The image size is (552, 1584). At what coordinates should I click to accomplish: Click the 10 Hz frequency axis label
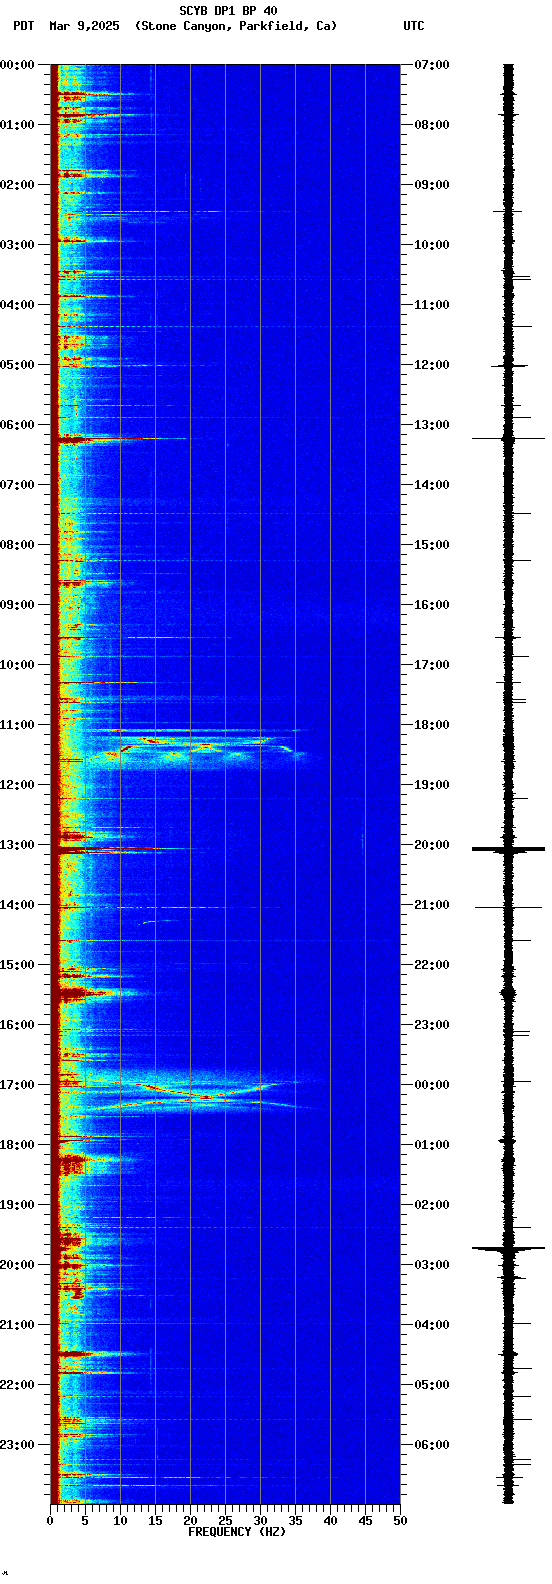pyautogui.click(x=120, y=1521)
